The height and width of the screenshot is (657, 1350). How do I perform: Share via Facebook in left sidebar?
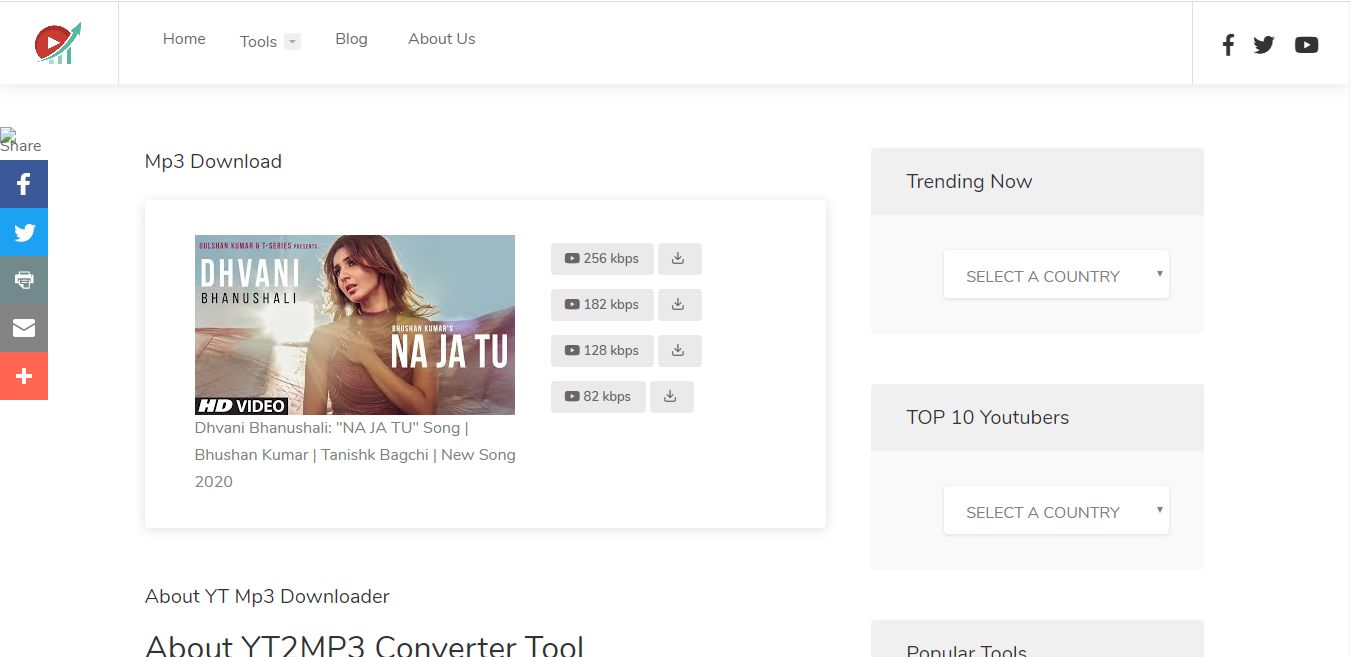tap(24, 184)
